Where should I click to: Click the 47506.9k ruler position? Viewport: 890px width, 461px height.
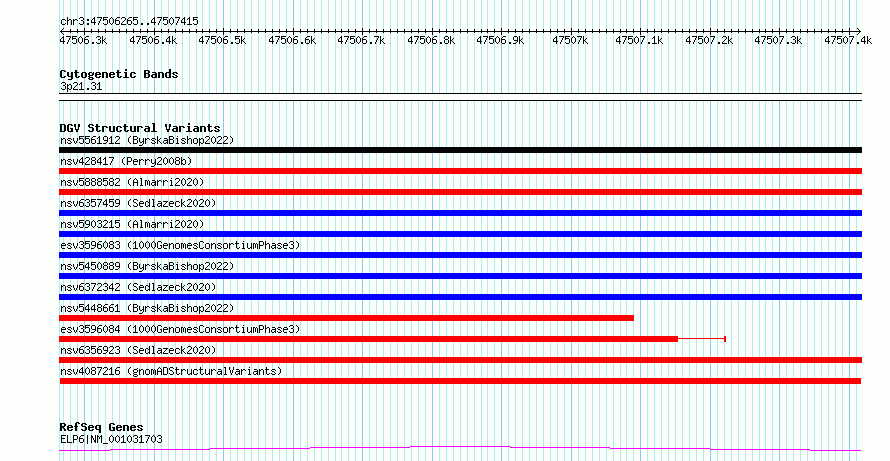501,40
